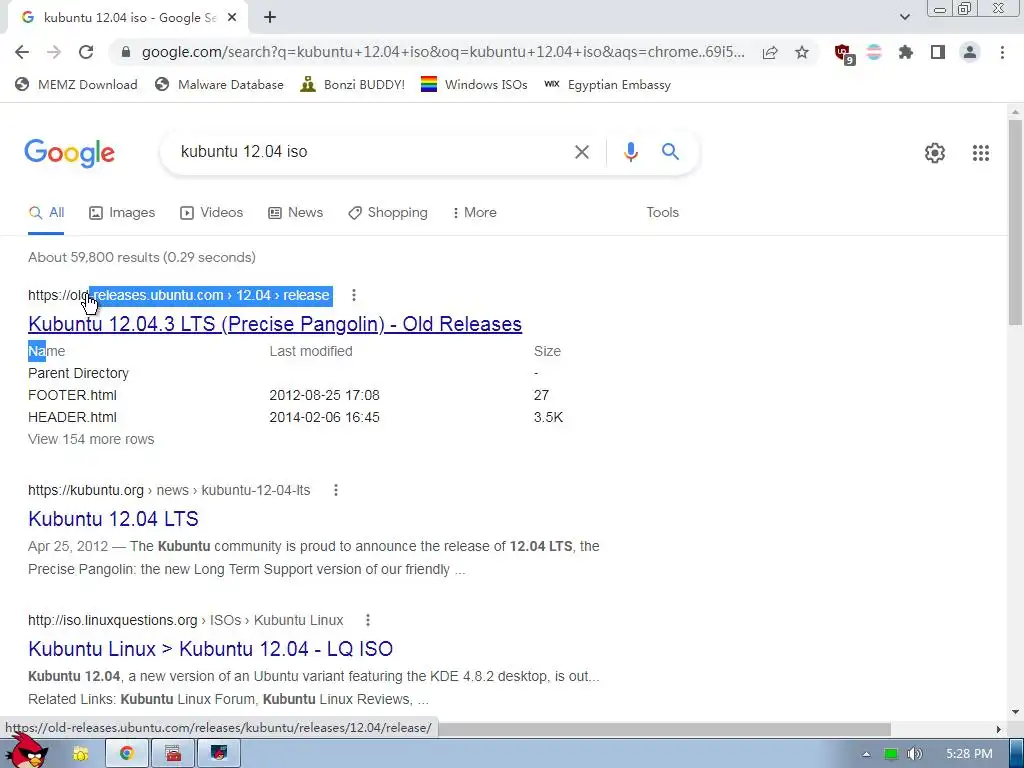
Task: Open the search Tools options
Action: pos(662,213)
